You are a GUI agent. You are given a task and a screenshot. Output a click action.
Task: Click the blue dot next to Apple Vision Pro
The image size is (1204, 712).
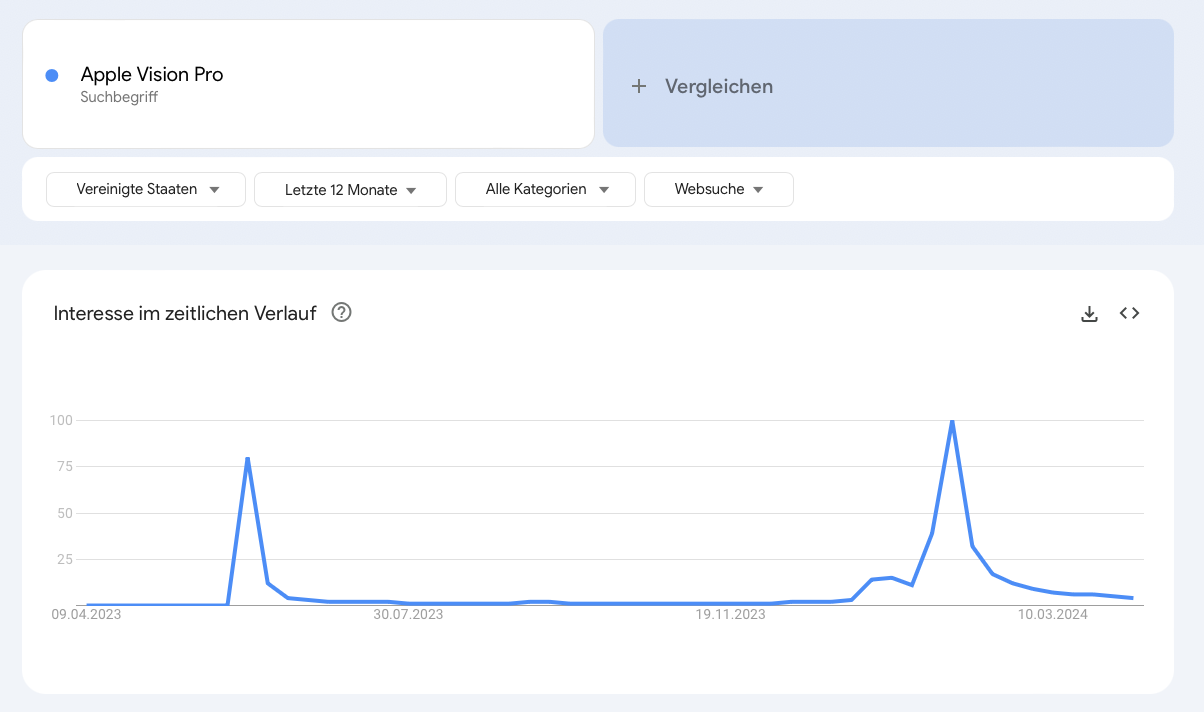52,75
